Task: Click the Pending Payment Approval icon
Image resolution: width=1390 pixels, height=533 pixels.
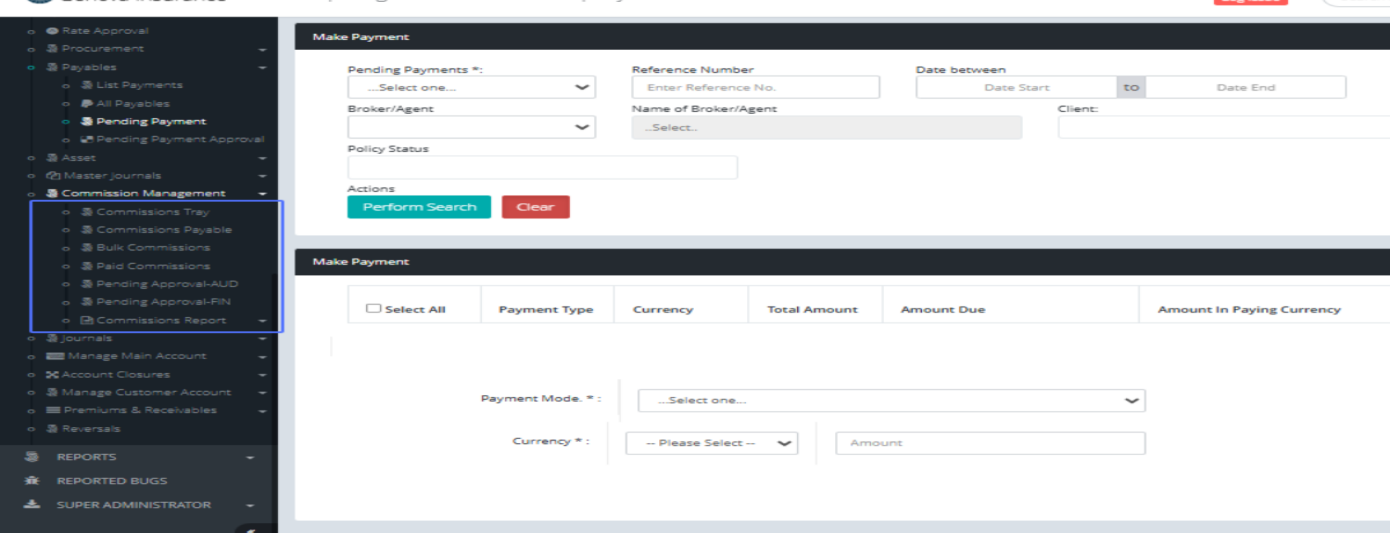Action: click(x=86, y=140)
